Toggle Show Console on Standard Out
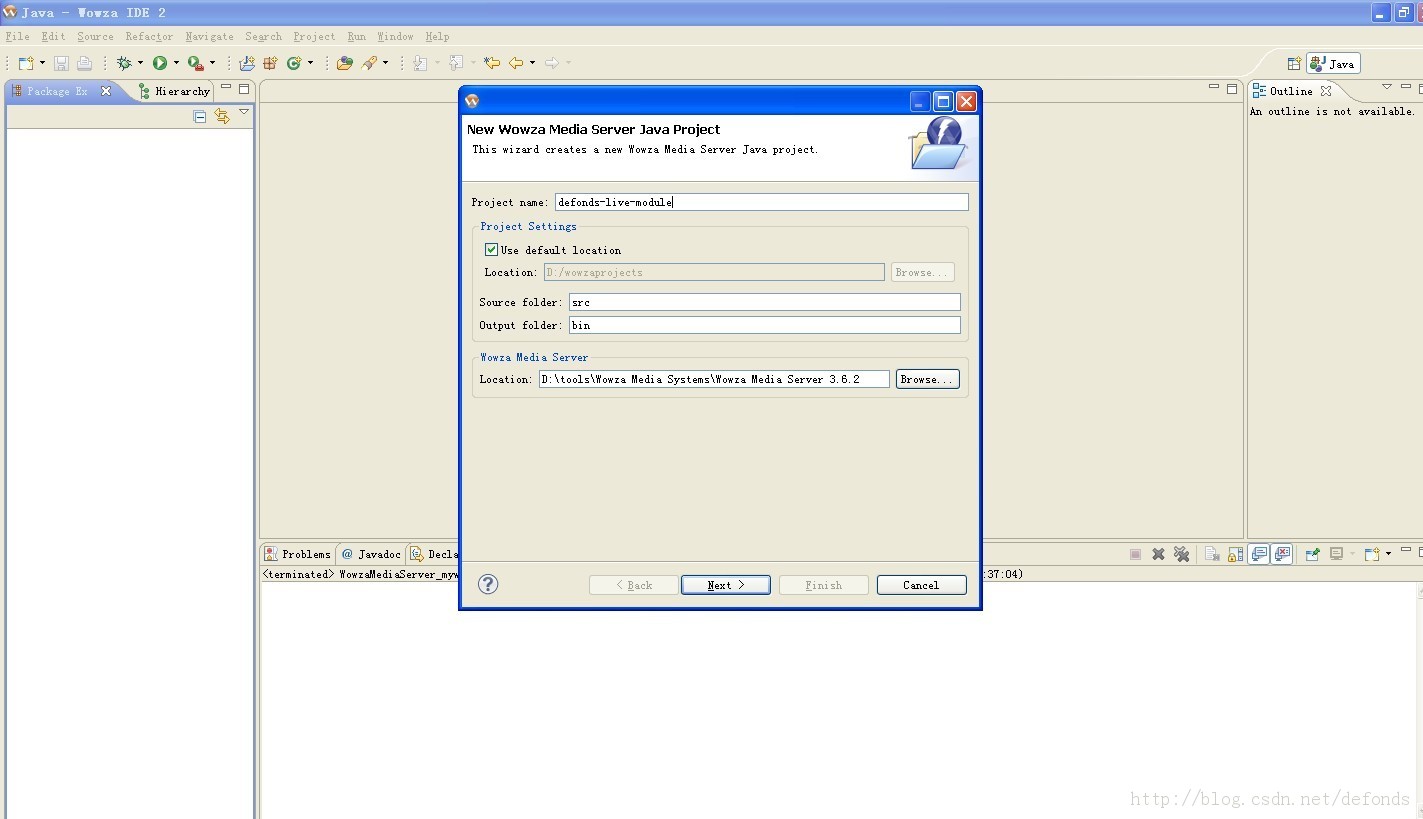This screenshot has height=819, width=1423. tap(1259, 554)
